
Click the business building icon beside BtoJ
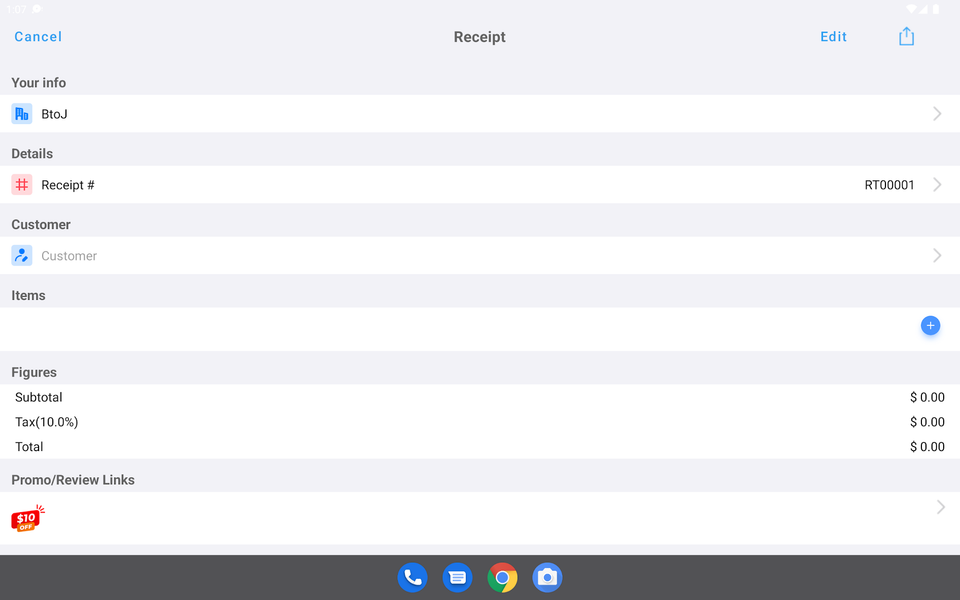pos(21,114)
